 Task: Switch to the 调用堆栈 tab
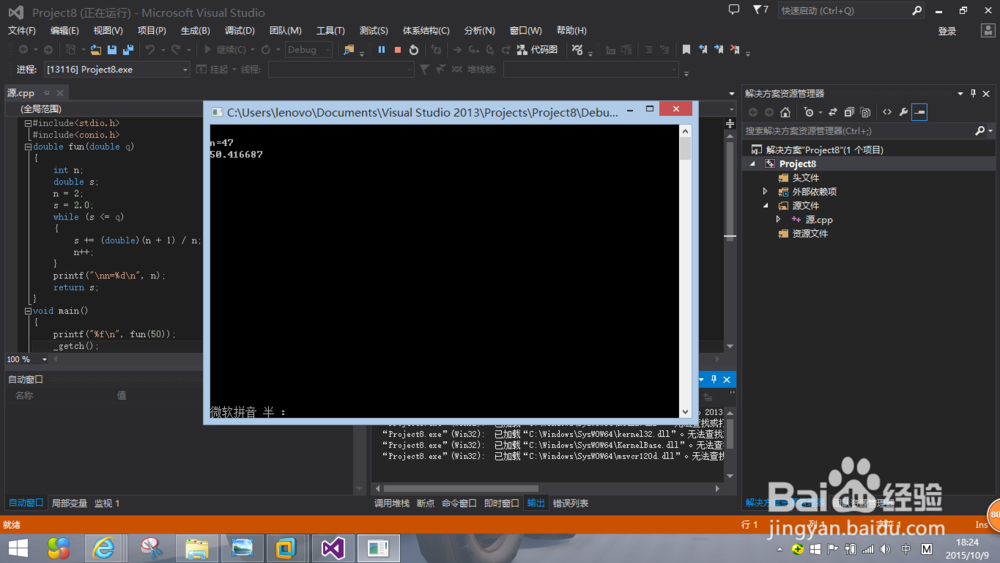coord(392,503)
